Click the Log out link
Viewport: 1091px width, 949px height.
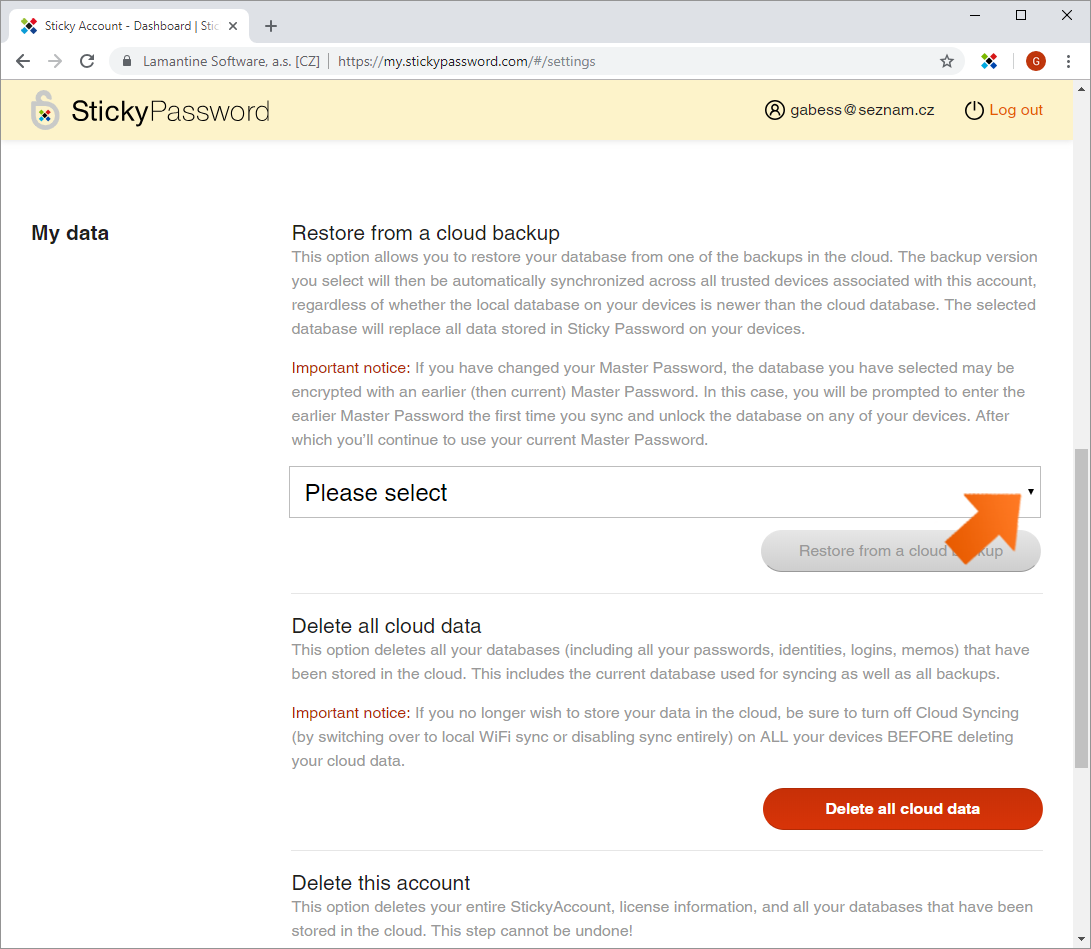click(1015, 110)
